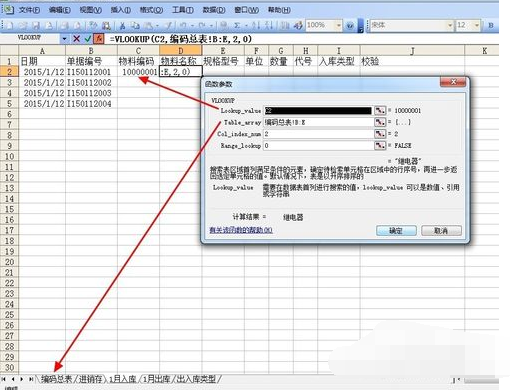The image size is (515, 391).
Task: Click the Paste clipboard icon
Action: click(148, 25)
